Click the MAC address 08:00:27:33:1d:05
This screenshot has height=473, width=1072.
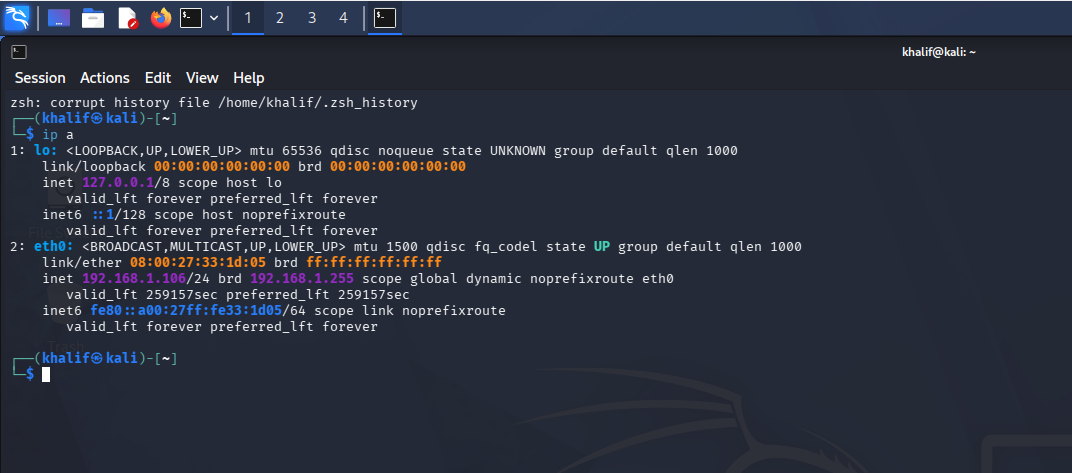(x=198, y=262)
